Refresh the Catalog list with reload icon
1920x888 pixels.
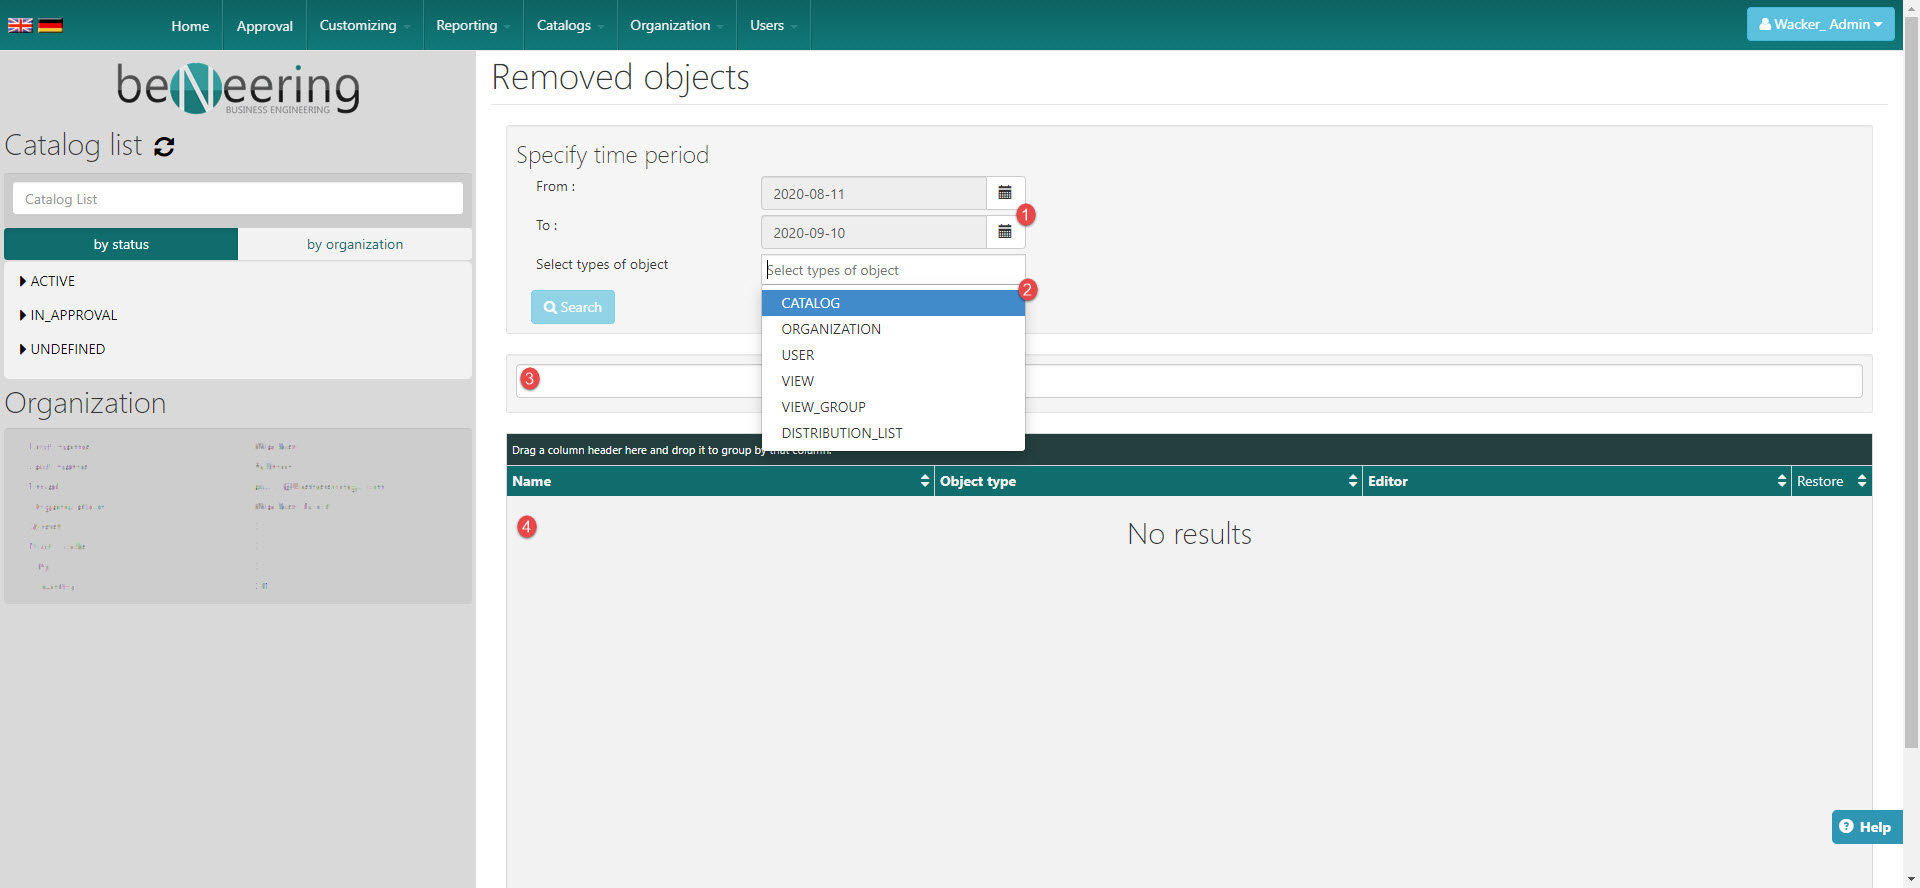pos(164,147)
